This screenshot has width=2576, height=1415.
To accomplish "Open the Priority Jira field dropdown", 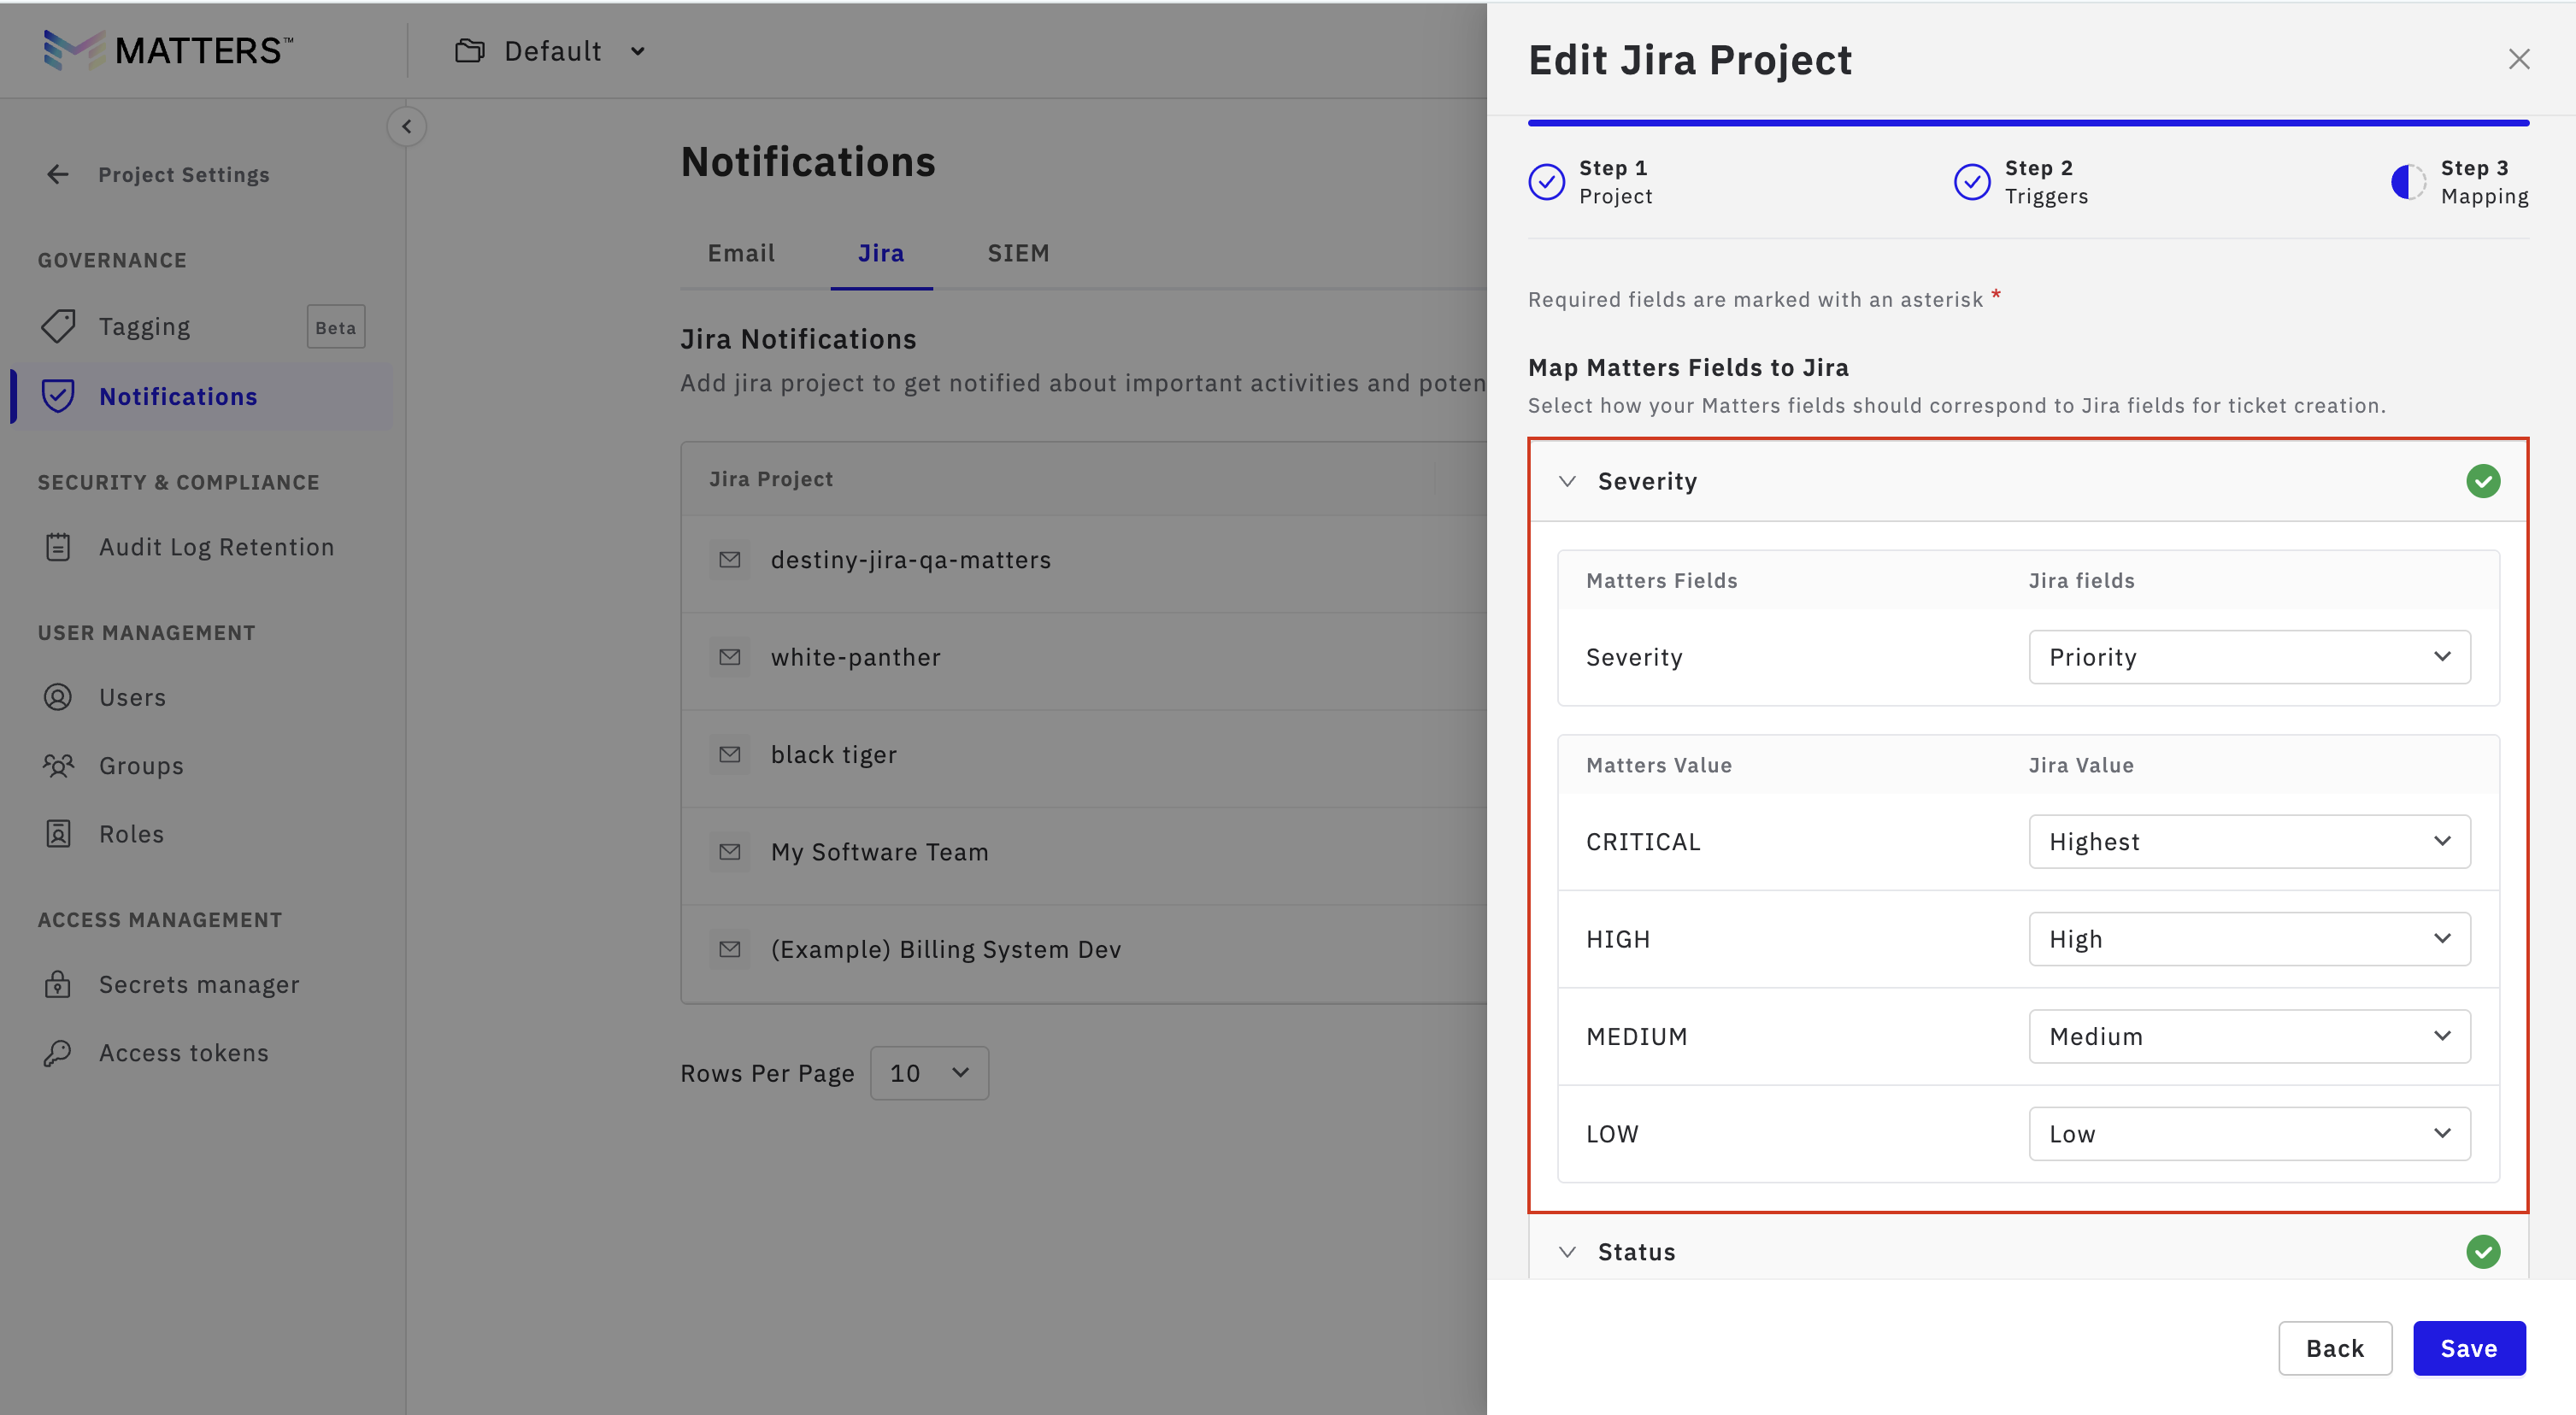I will point(2249,657).
